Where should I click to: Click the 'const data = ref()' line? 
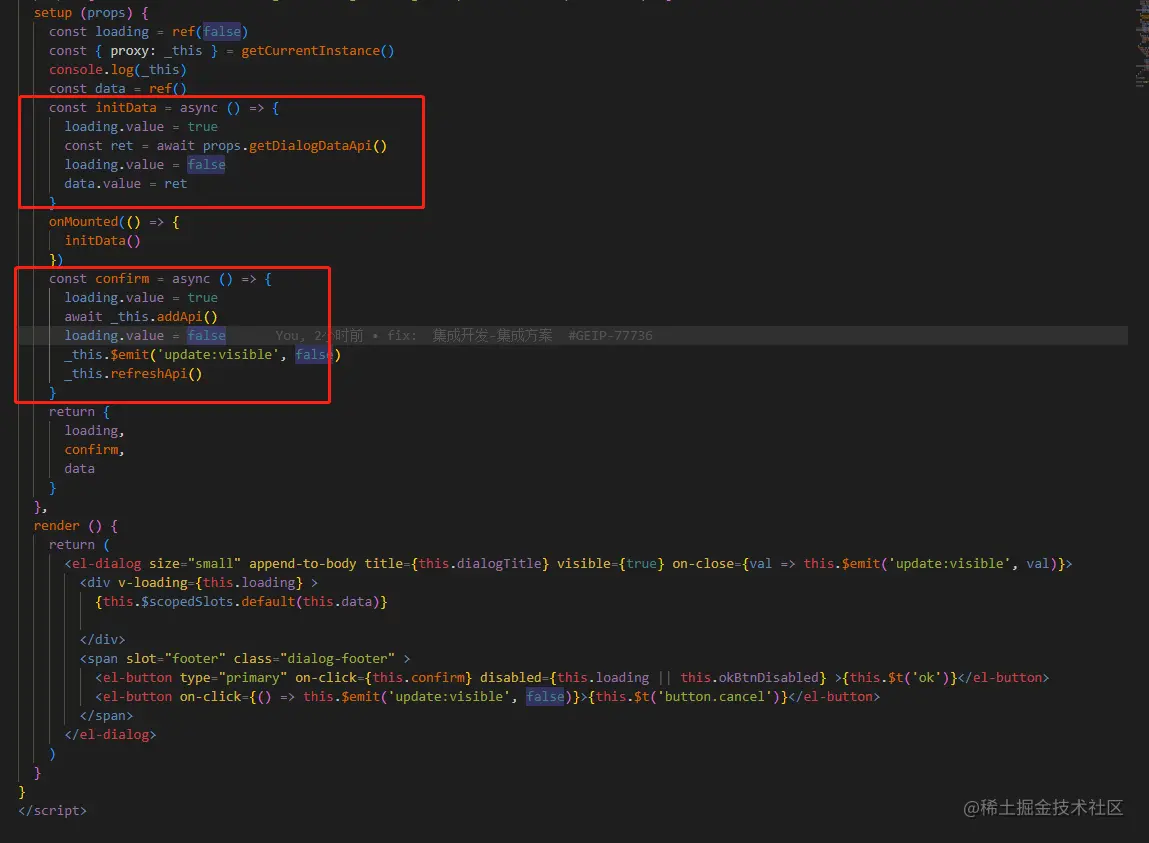pyautogui.click(x=117, y=89)
